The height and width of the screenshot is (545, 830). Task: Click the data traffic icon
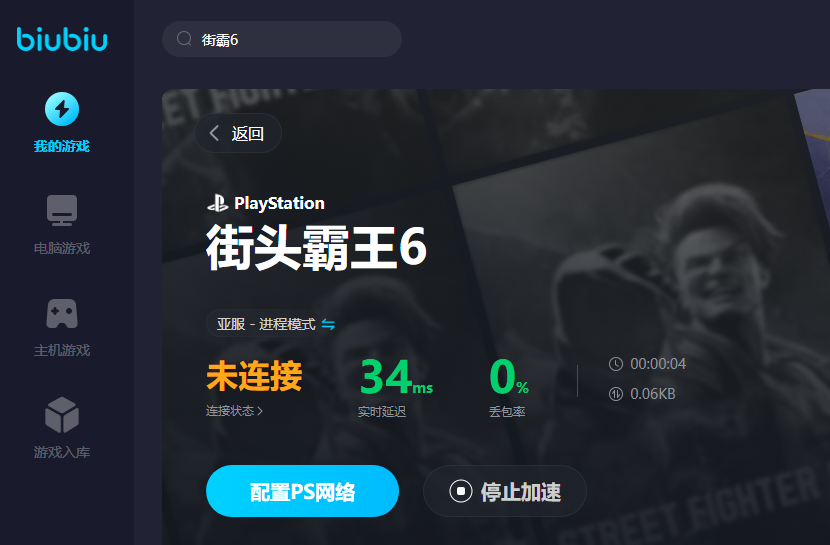pos(616,394)
